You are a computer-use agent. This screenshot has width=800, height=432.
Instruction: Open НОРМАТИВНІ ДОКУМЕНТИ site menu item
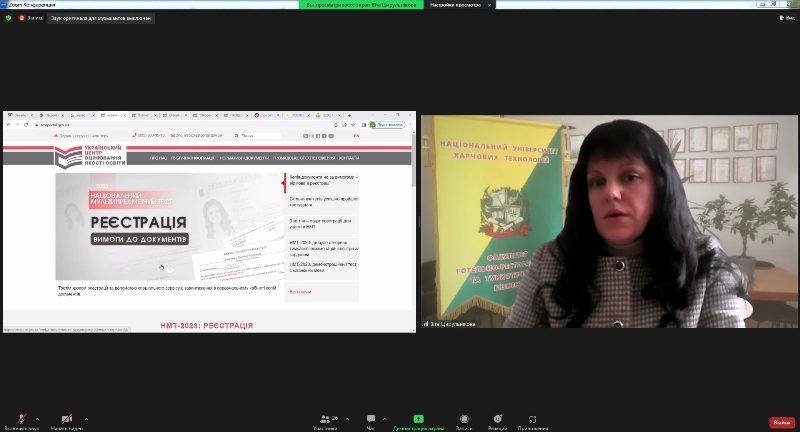244,158
